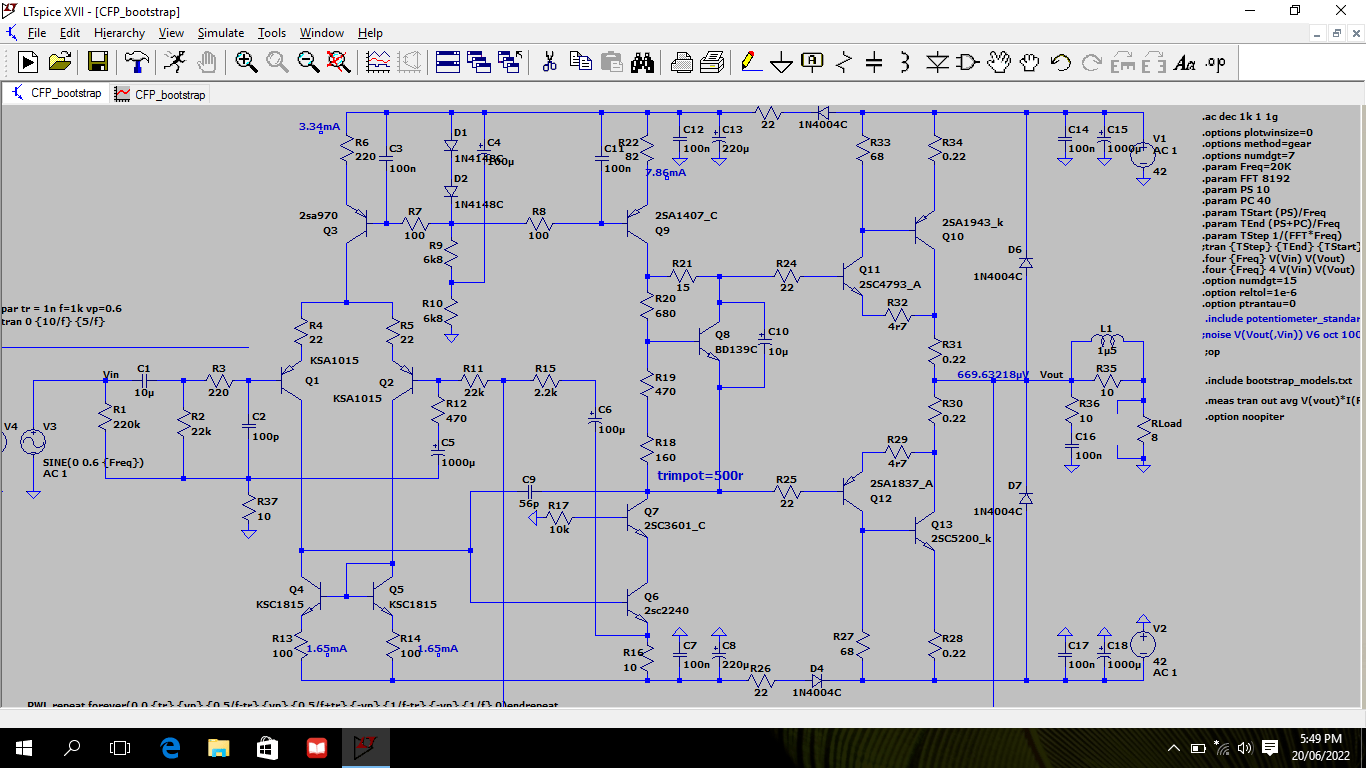1366x768 pixels.
Task: Select the Label Net tool
Action: pos(812,62)
